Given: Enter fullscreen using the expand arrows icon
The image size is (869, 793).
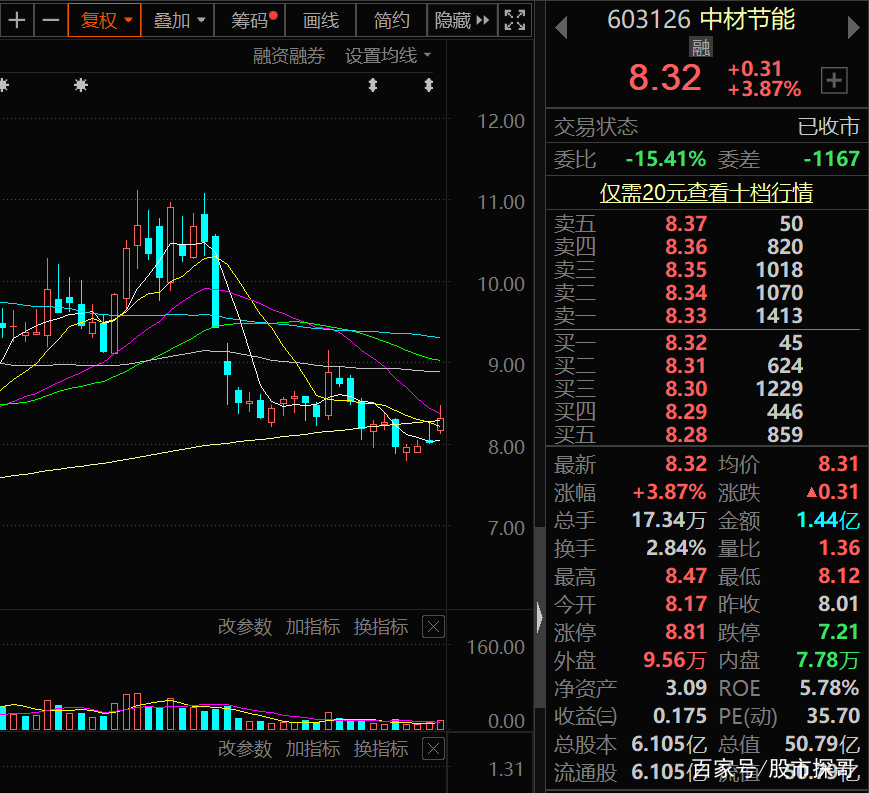Looking at the screenshot, I should pyautogui.click(x=514, y=20).
